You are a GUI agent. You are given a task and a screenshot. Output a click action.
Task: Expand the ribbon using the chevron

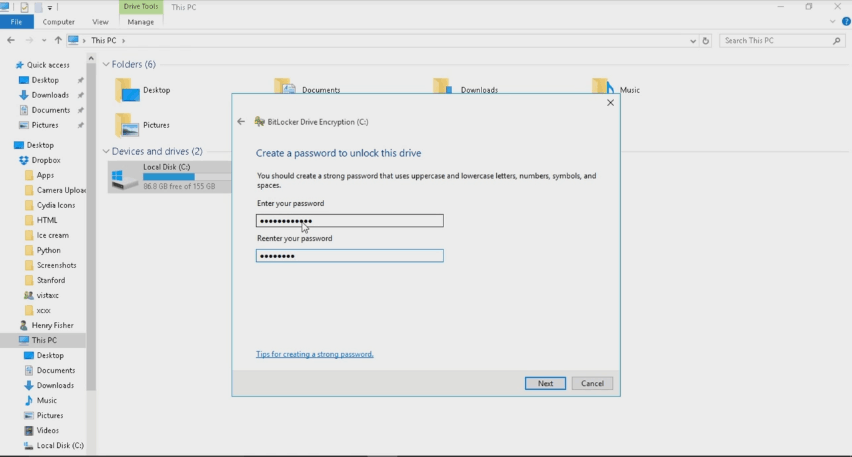click(x=832, y=22)
